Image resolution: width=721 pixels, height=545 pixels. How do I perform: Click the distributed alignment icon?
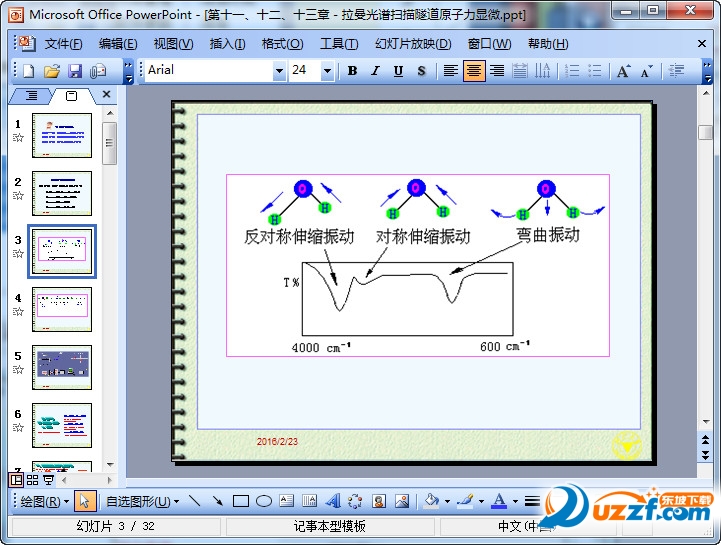point(520,71)
